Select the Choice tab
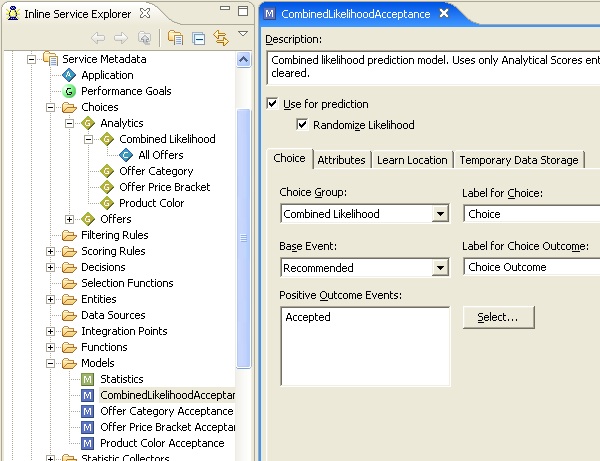The image size is (600, 461). point(289,158)
